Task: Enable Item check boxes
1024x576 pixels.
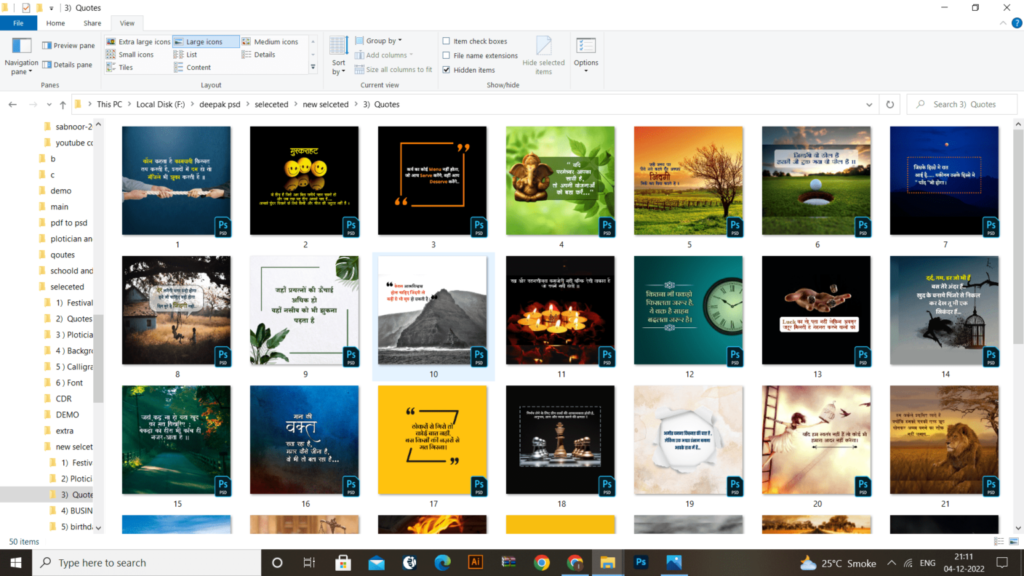Action: click(446, 41)
